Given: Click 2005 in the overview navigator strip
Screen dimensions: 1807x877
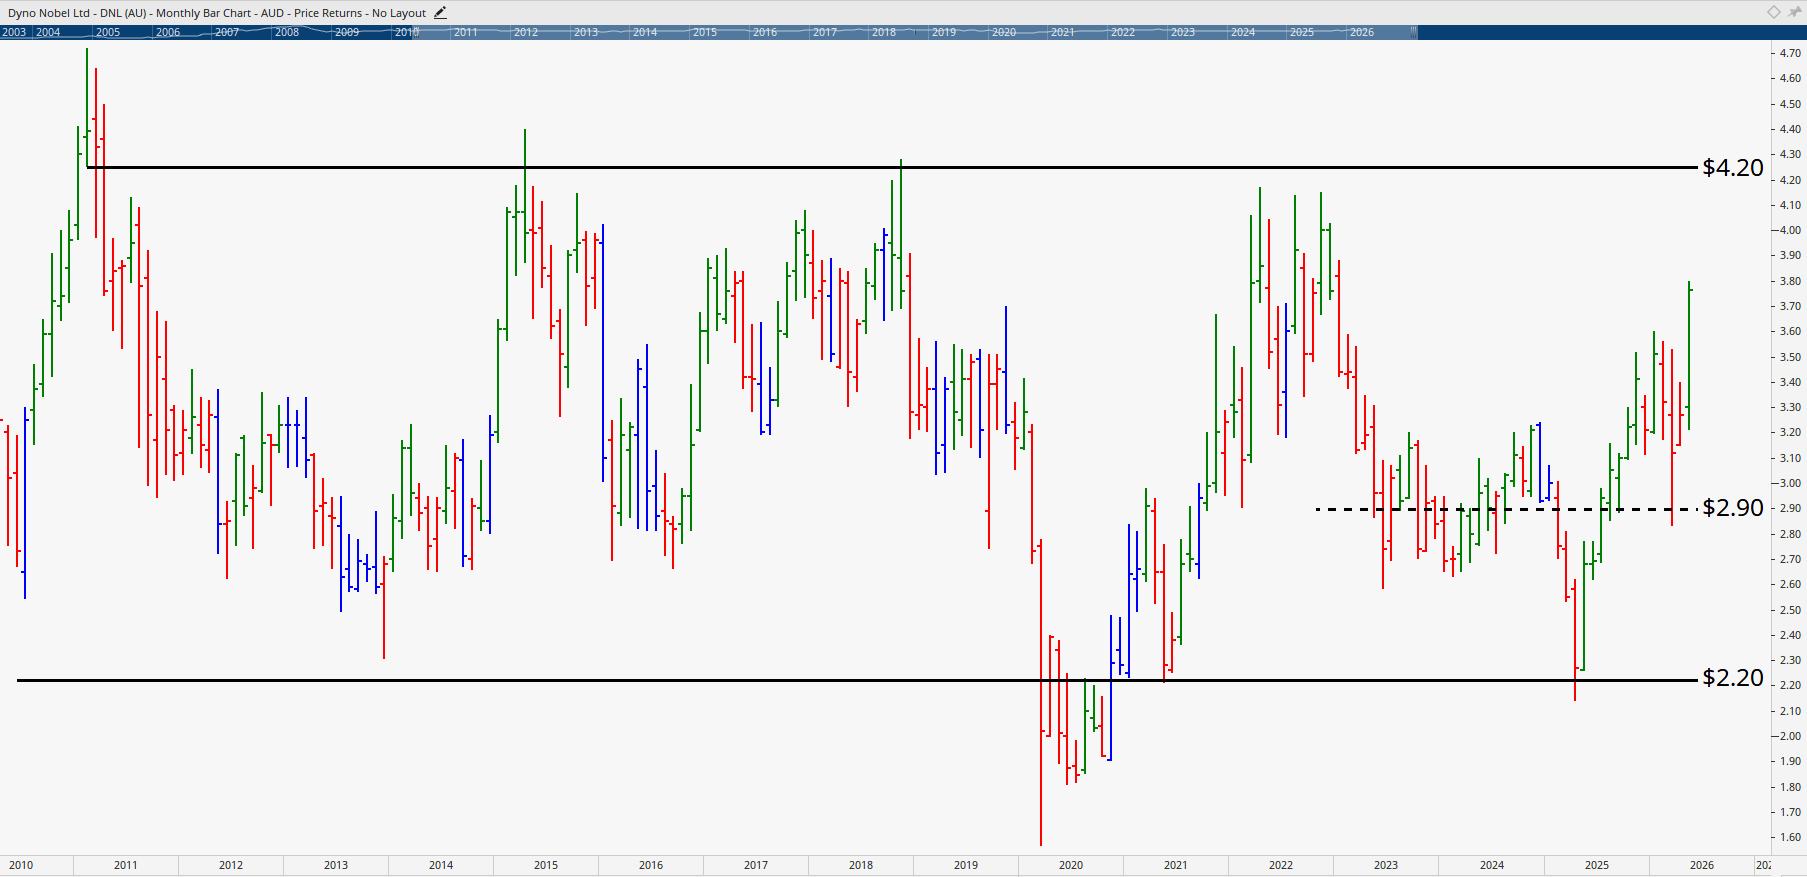Looking at the screenshot, I should click(x=108, y=32).
